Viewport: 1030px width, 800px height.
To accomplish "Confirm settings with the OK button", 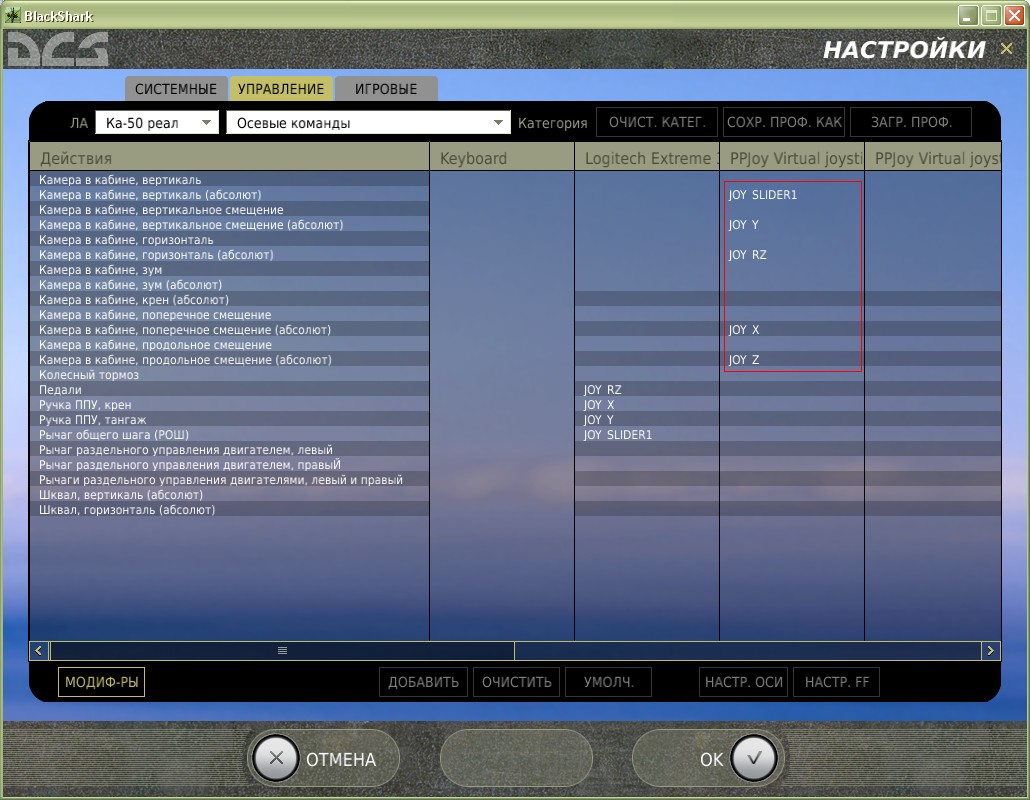I will pos(708,759).
